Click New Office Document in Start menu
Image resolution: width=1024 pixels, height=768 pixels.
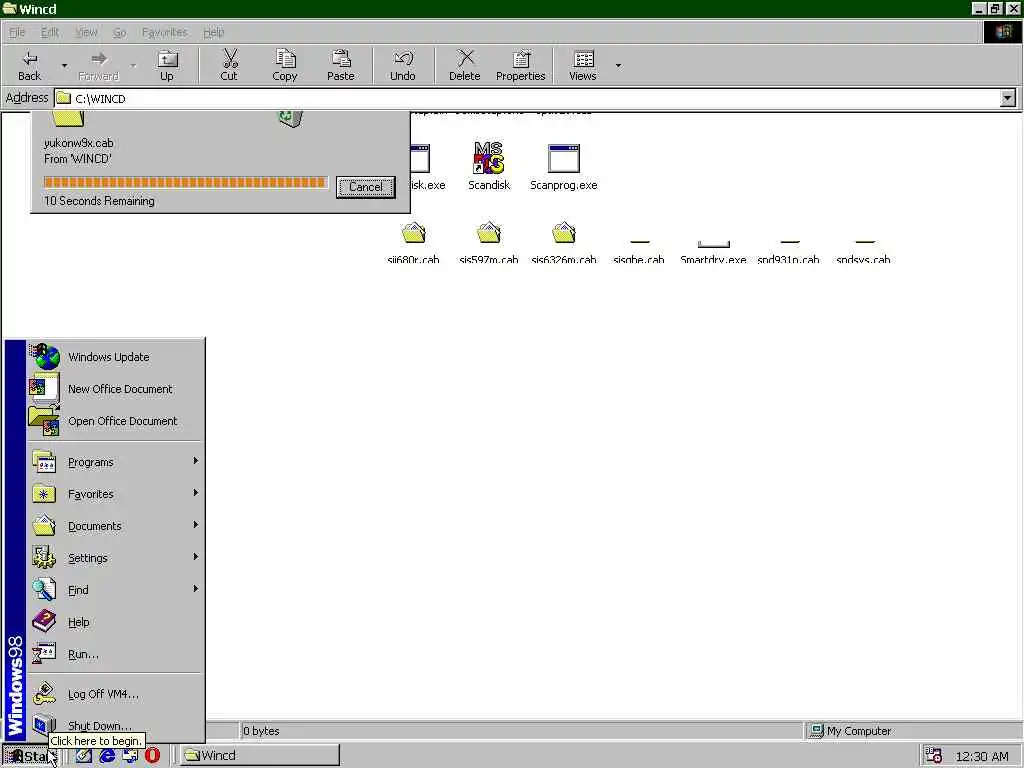point(115,389)
